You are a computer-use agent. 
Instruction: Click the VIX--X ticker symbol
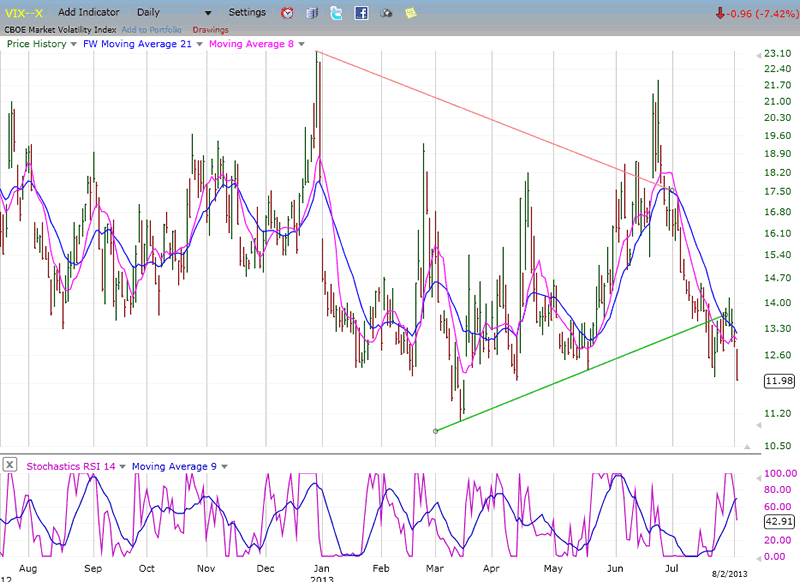(x=23, y=13)
